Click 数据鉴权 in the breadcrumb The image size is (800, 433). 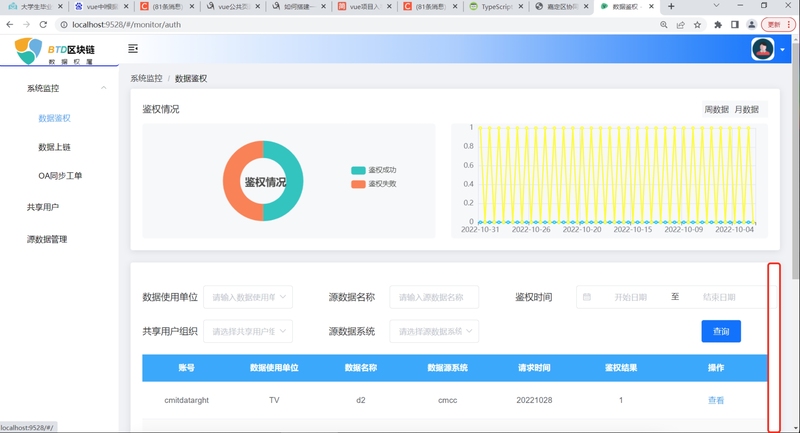click(191, 79)
